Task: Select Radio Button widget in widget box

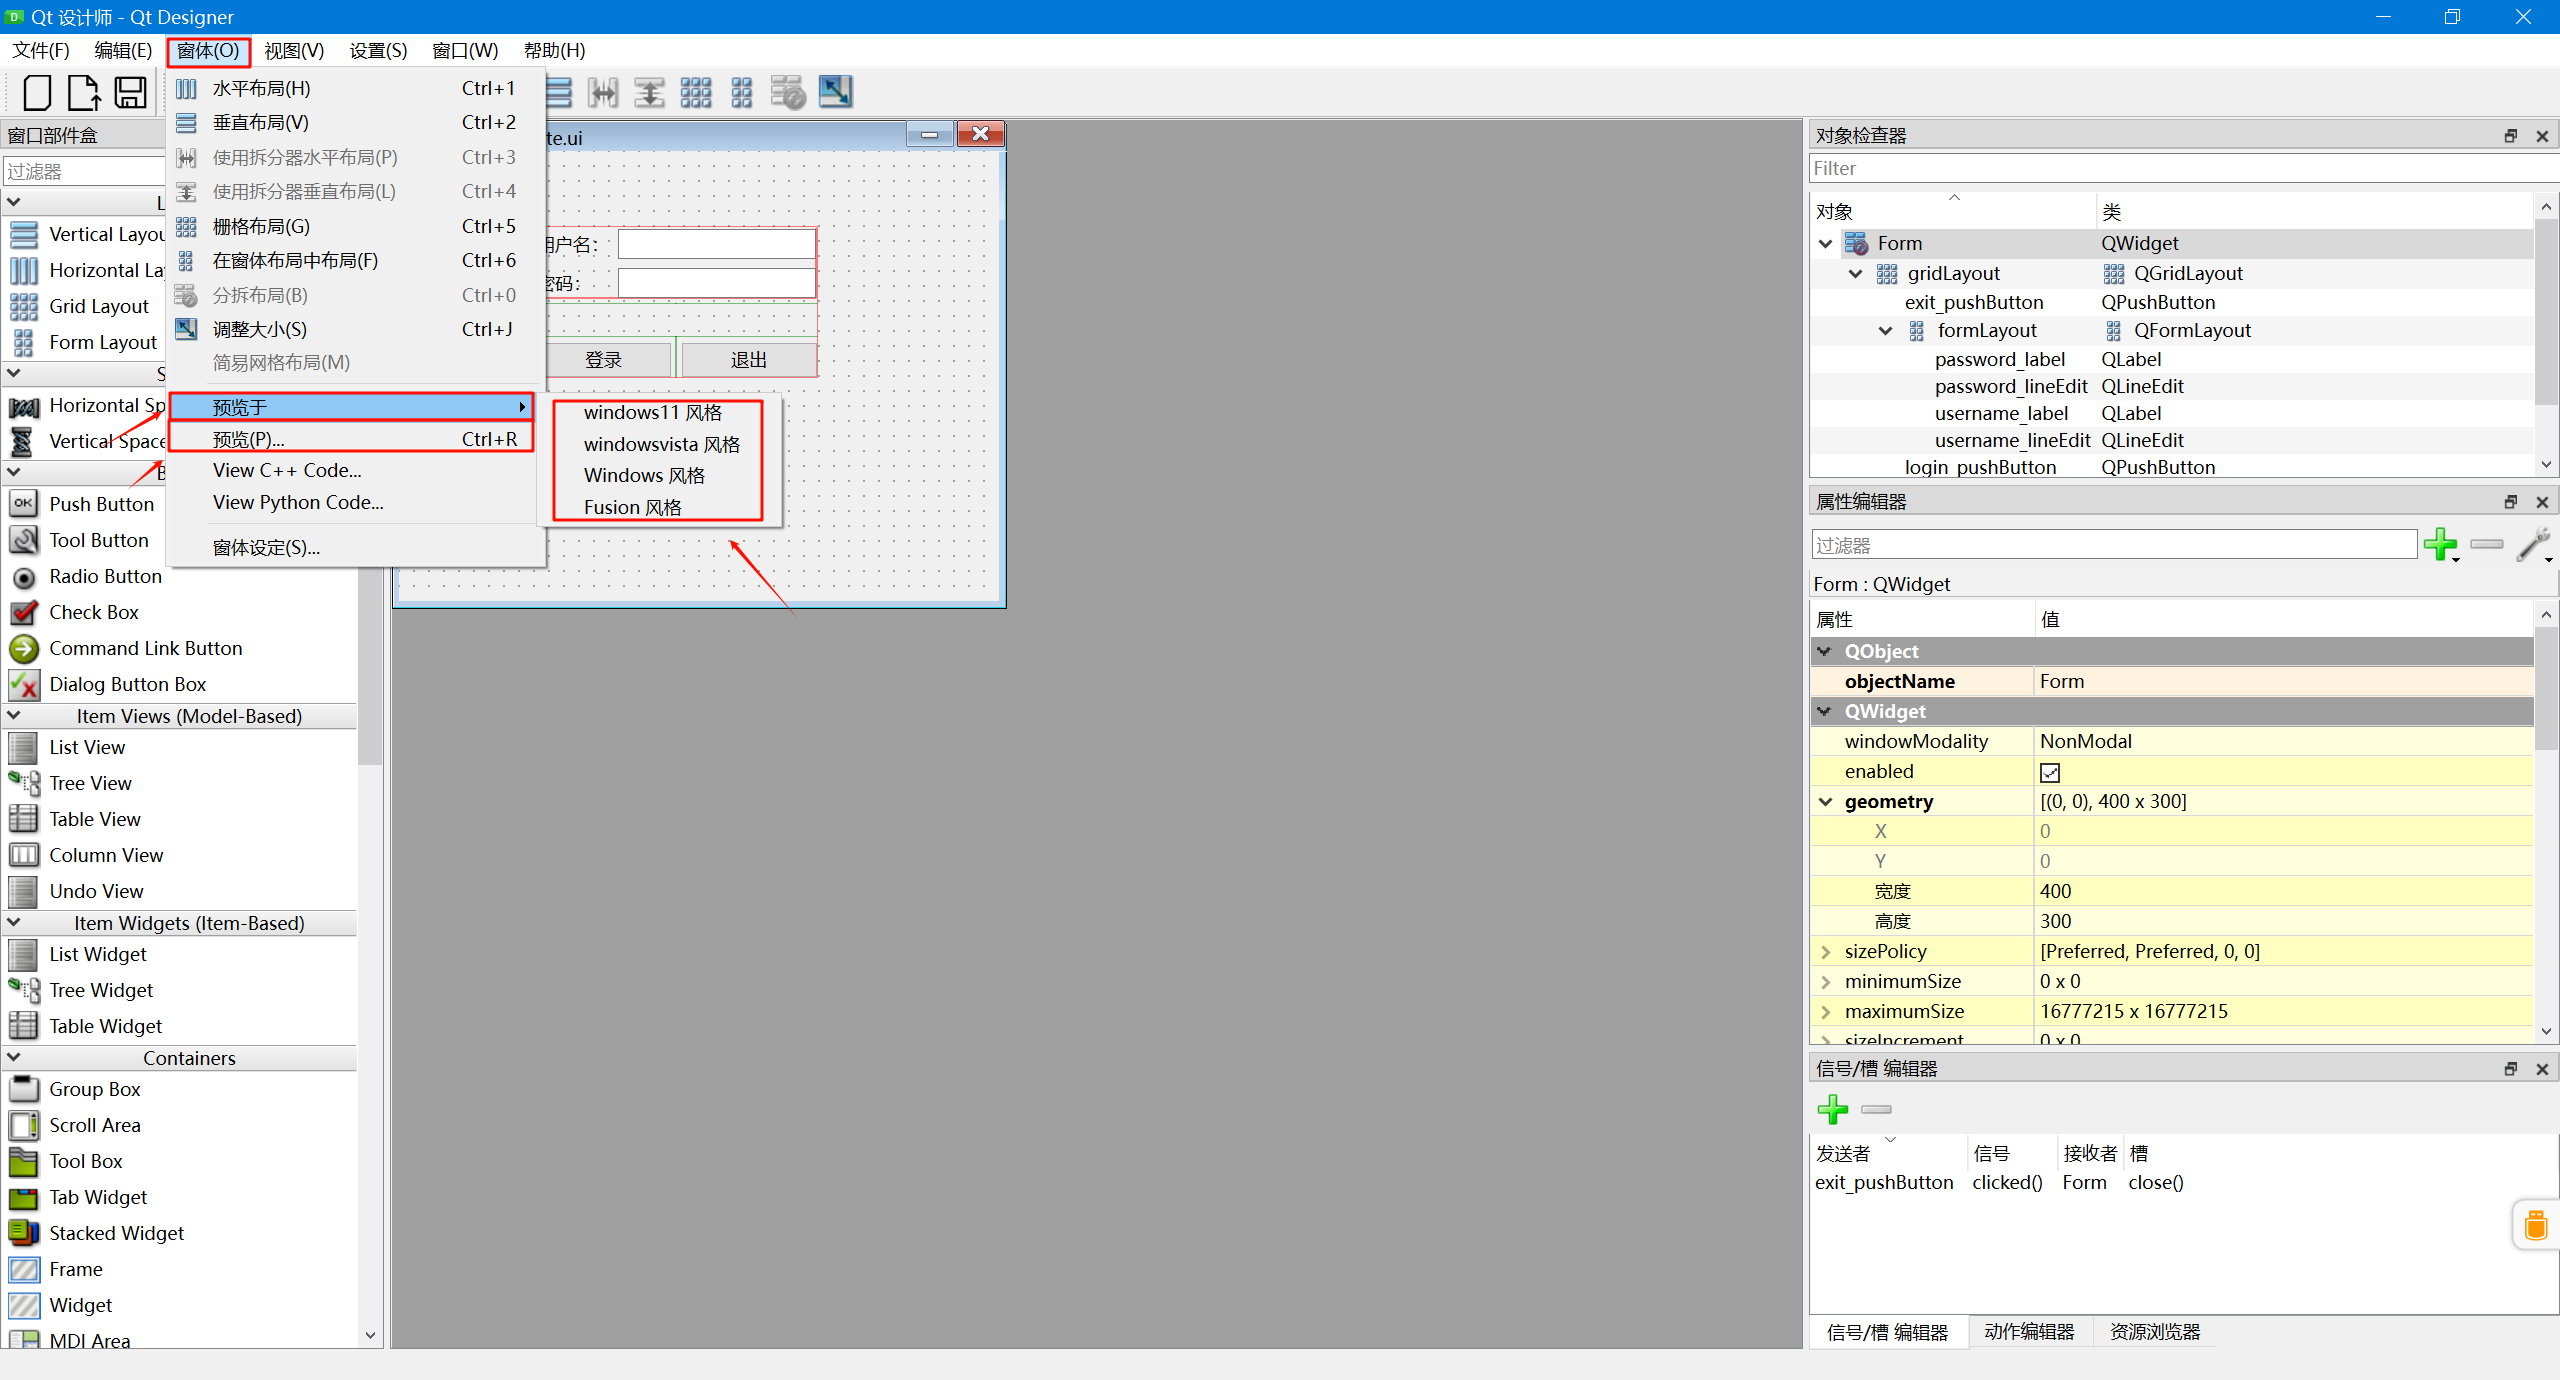Action: (x=105, y=576)
